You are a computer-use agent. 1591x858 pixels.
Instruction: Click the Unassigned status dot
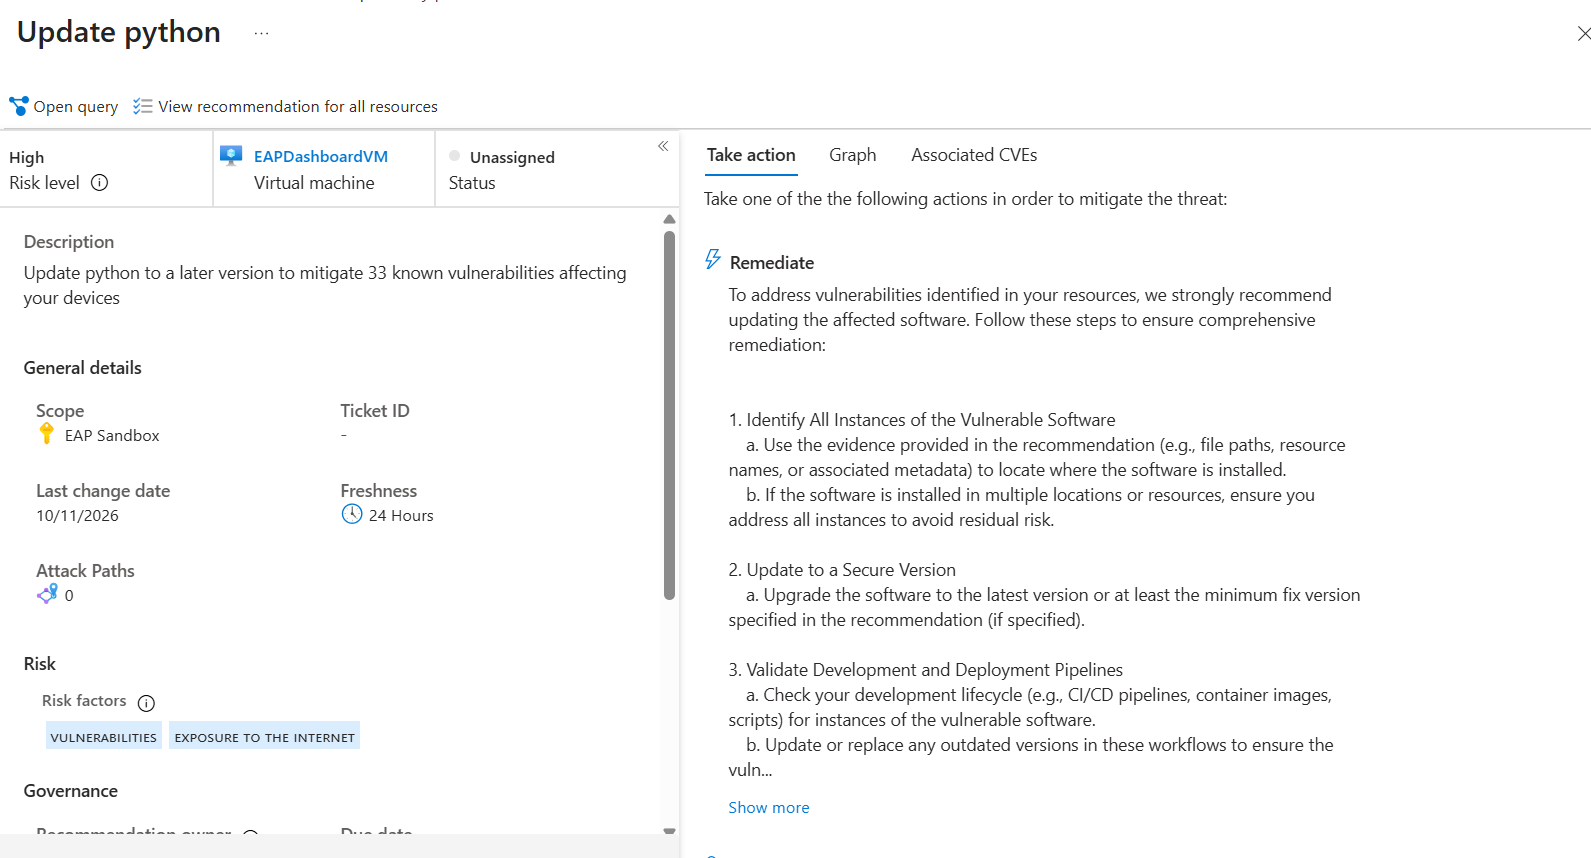[x=455, y=156]
